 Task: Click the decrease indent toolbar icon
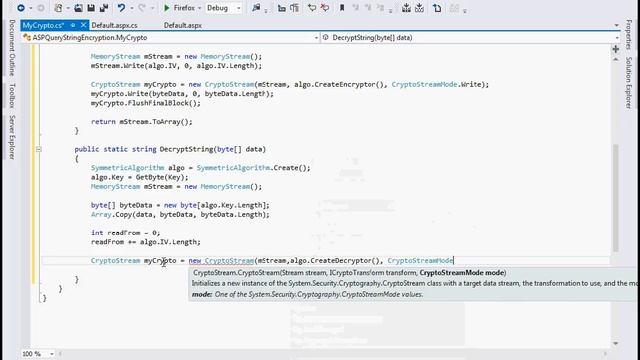[x=282, y=8]
